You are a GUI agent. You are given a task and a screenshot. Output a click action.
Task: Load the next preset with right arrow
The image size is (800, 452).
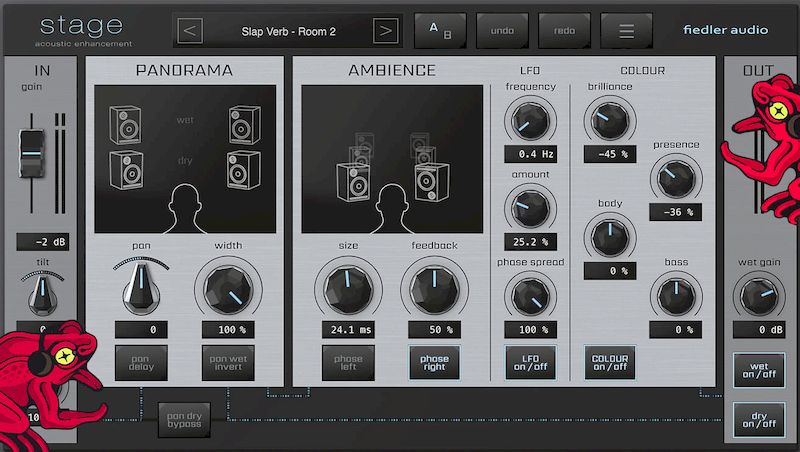386,31
